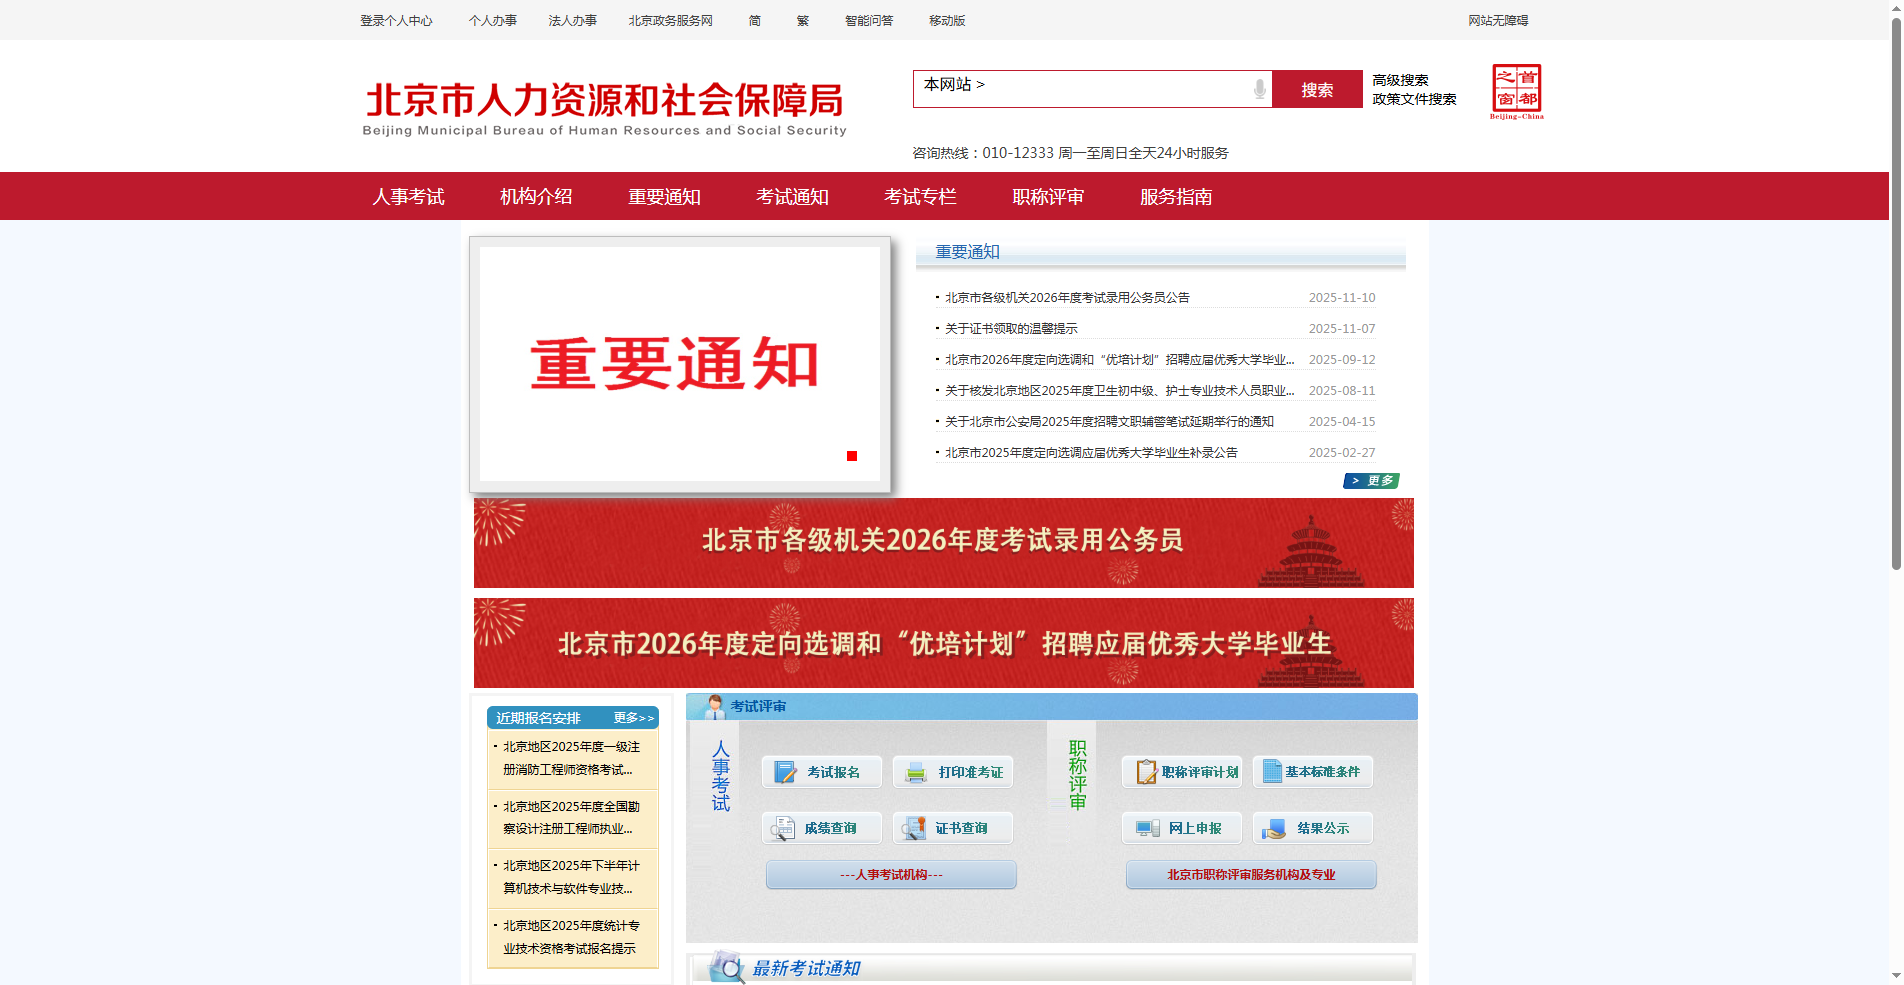Open 登录个人中心 login link
1904x985 pixels.
395,20
